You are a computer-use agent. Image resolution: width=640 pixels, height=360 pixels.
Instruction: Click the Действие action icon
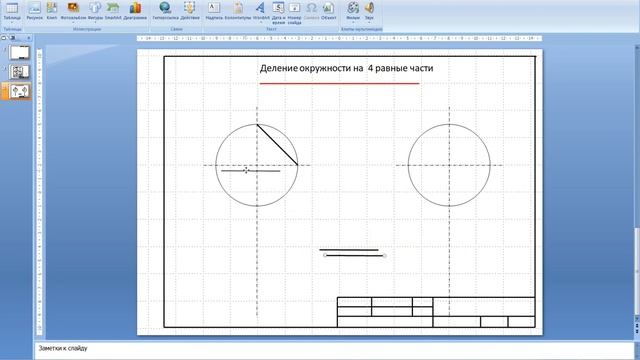[189, 11]
